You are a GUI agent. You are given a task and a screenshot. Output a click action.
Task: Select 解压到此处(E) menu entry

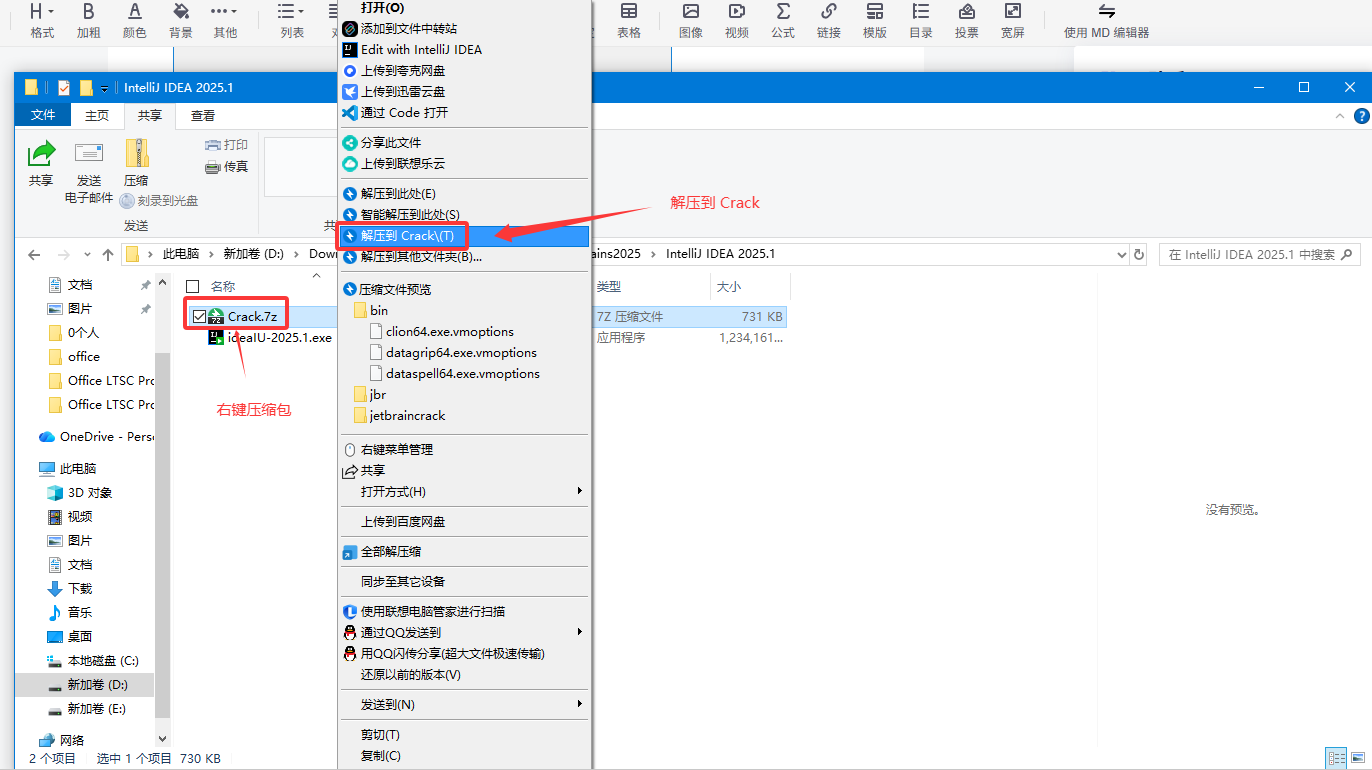pyautogui.click(x=465, y=193)
